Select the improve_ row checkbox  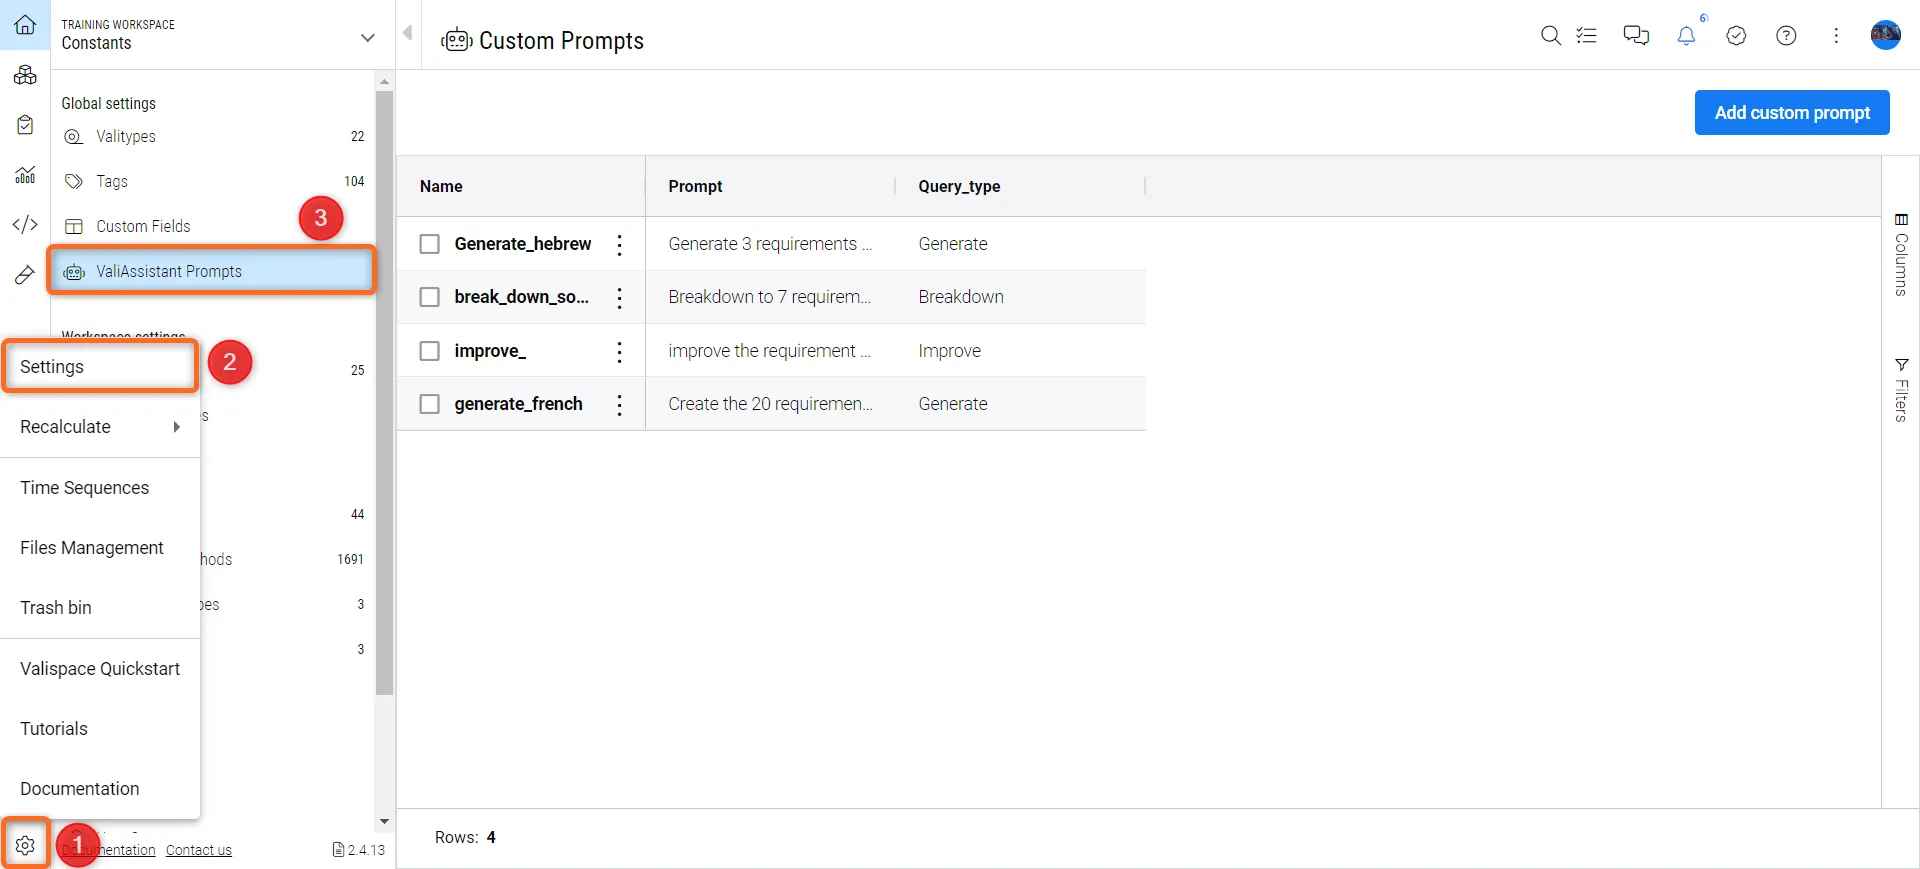pyautogui.click(x=430, y=351)
